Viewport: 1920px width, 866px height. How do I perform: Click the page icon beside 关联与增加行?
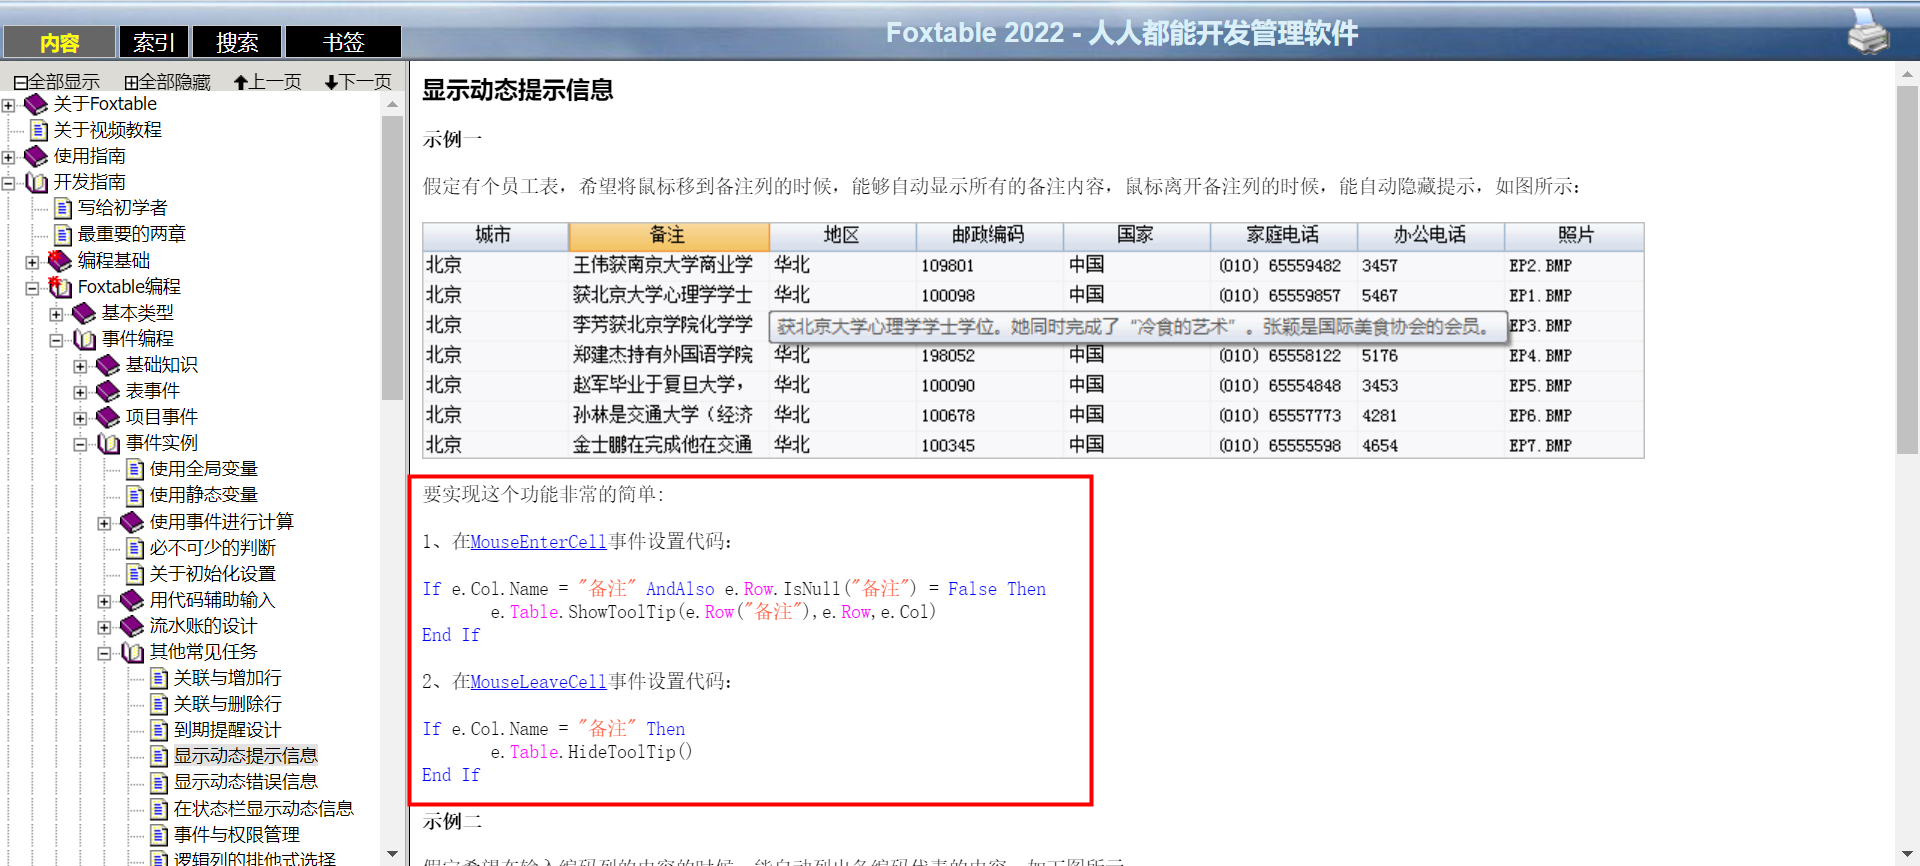click(159, 678)
